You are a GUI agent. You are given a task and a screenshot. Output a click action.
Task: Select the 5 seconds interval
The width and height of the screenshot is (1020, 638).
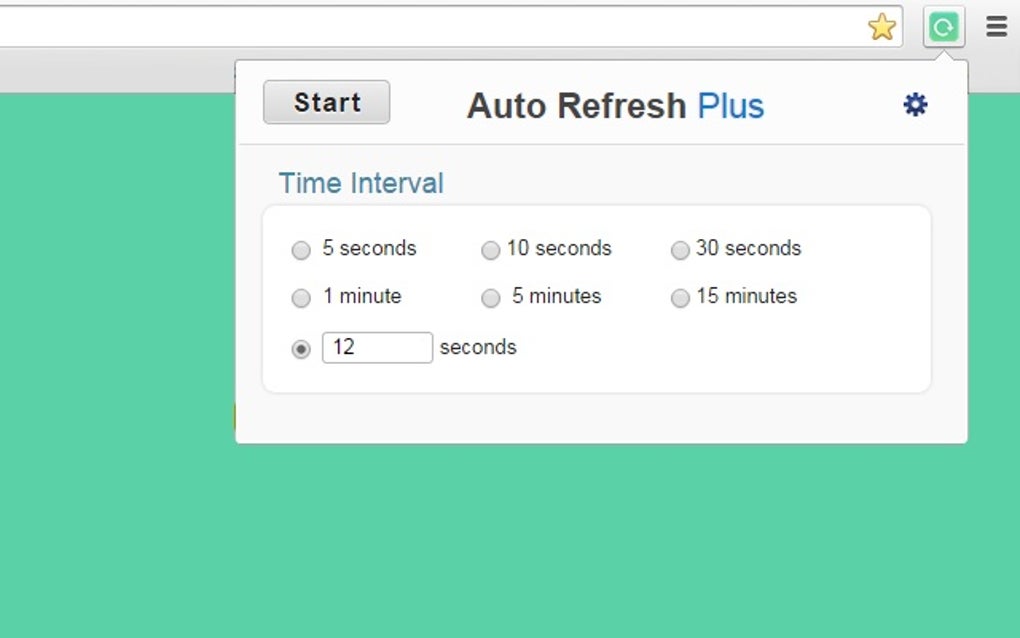(x=301, y=250)
